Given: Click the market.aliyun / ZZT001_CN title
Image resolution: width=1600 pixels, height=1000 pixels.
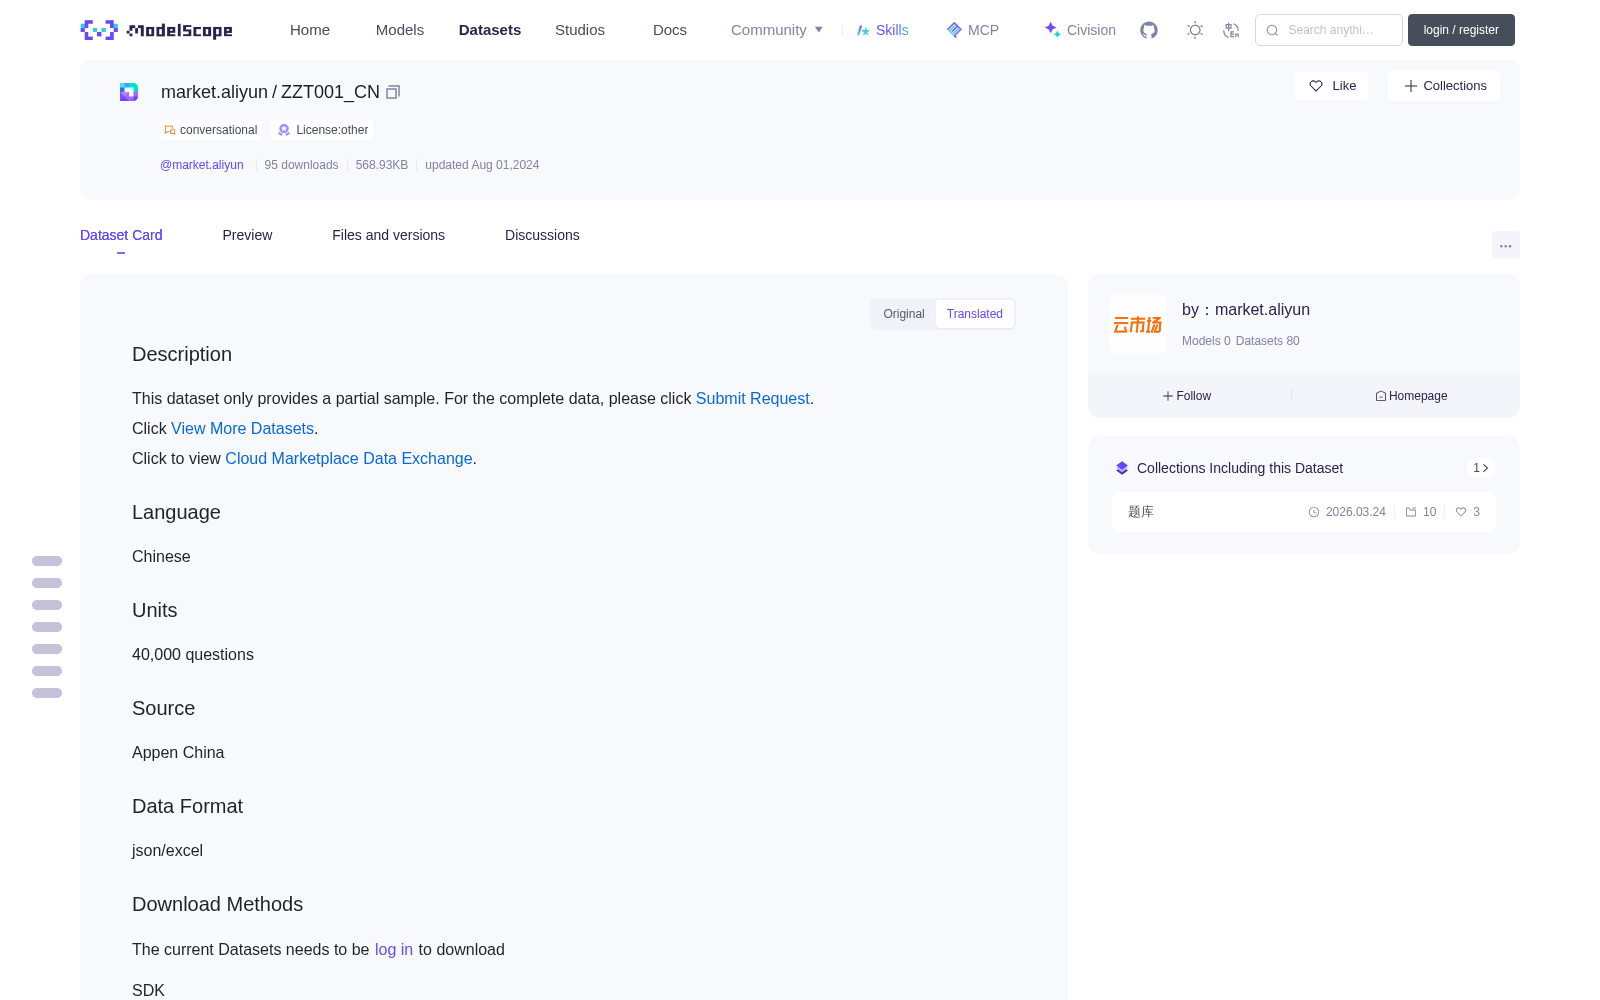Looking at the screenshot, I should [270, 92].
